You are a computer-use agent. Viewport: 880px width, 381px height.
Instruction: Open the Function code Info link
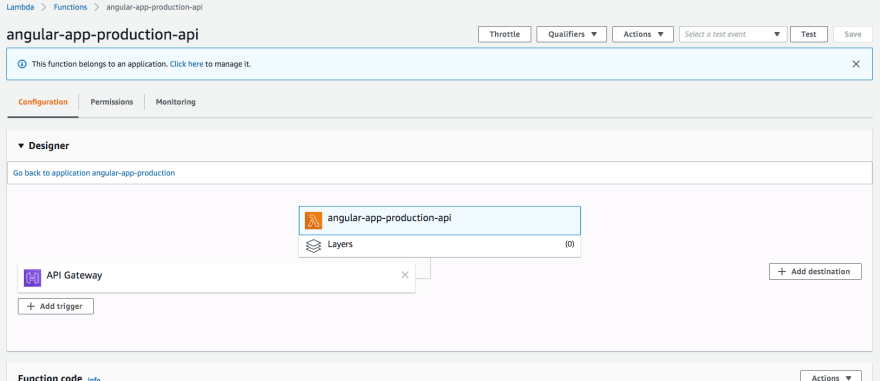pos(94,378)
